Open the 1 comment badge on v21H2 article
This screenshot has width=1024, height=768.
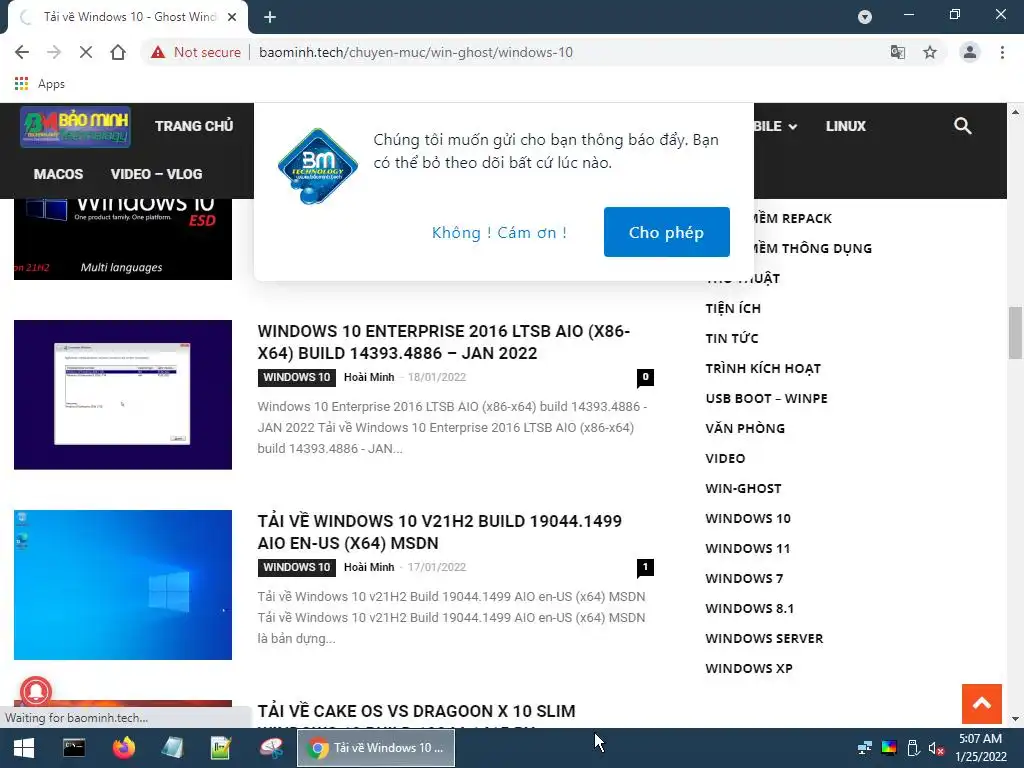(x=645, y=567)
